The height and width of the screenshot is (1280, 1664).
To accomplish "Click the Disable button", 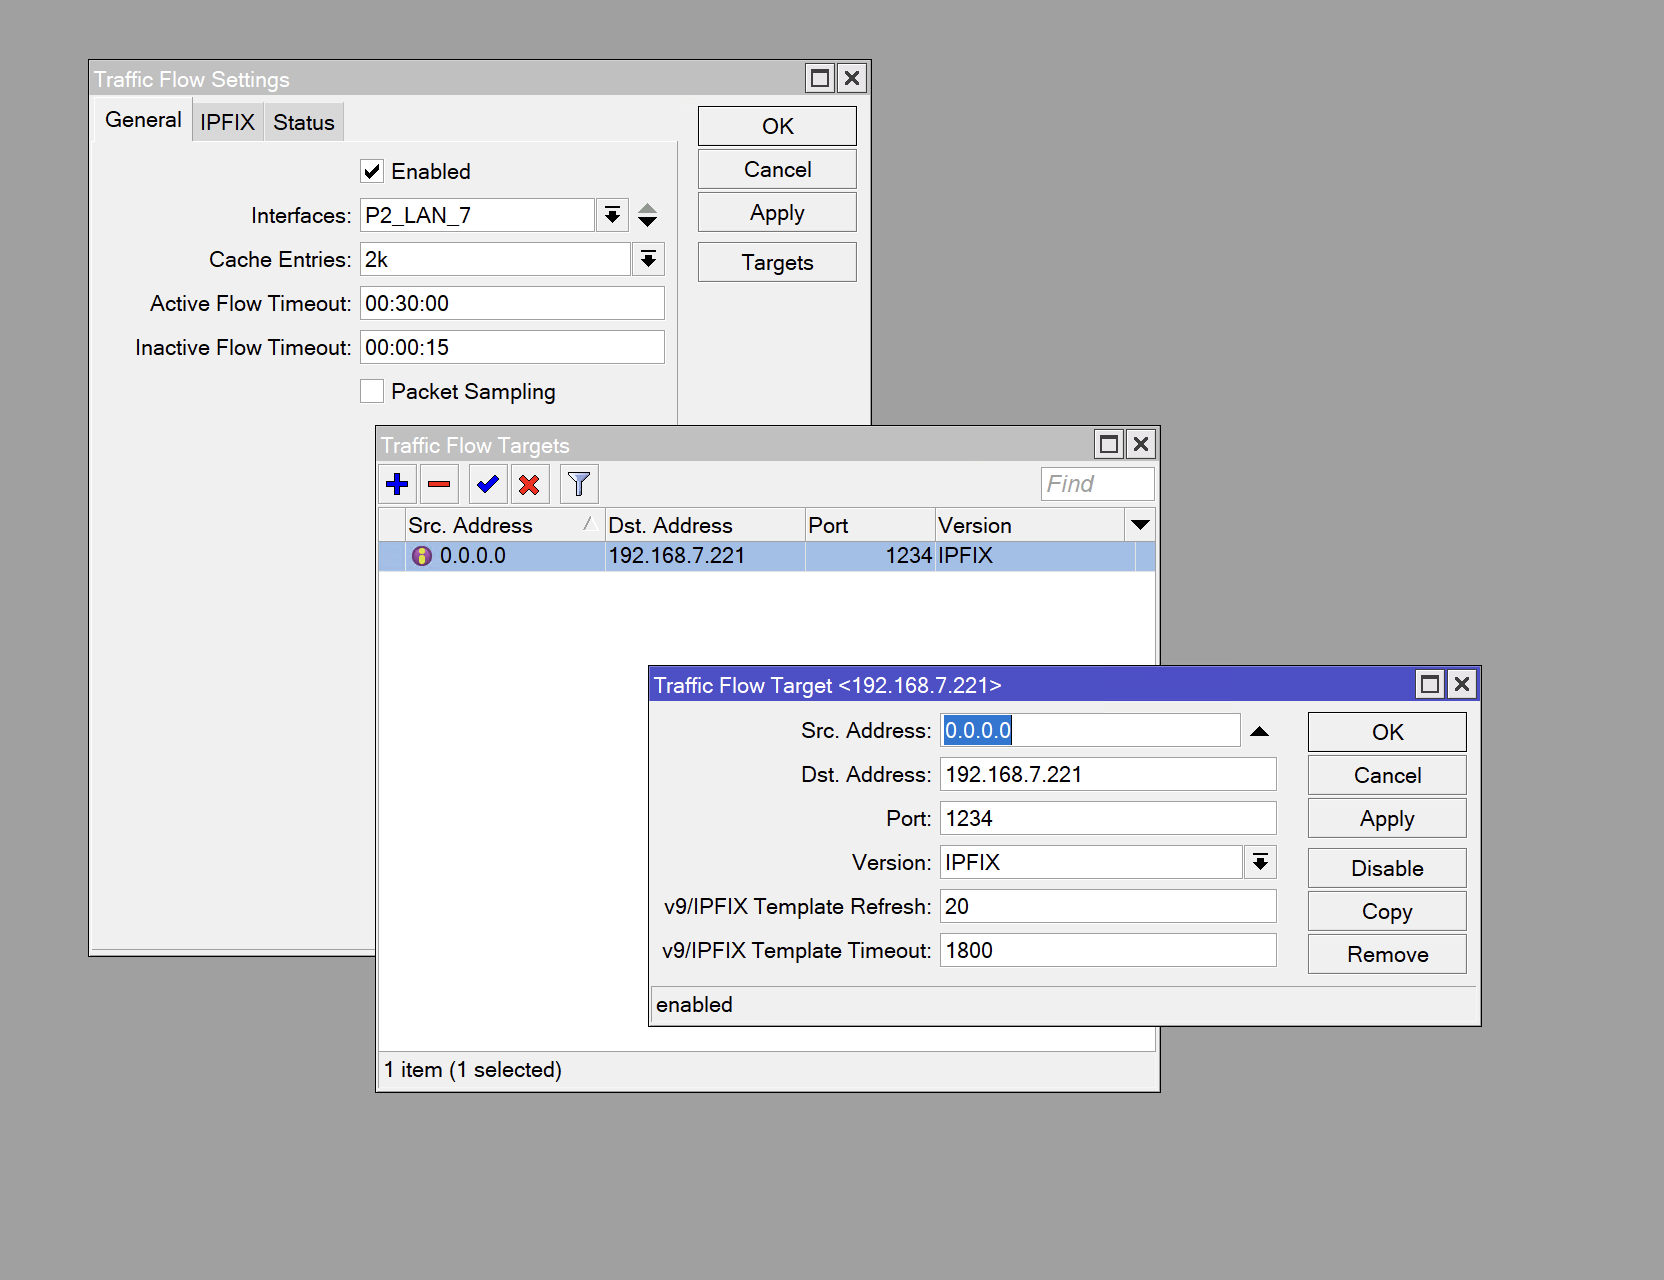I will pyautogui.click(x=1387, y=868).
